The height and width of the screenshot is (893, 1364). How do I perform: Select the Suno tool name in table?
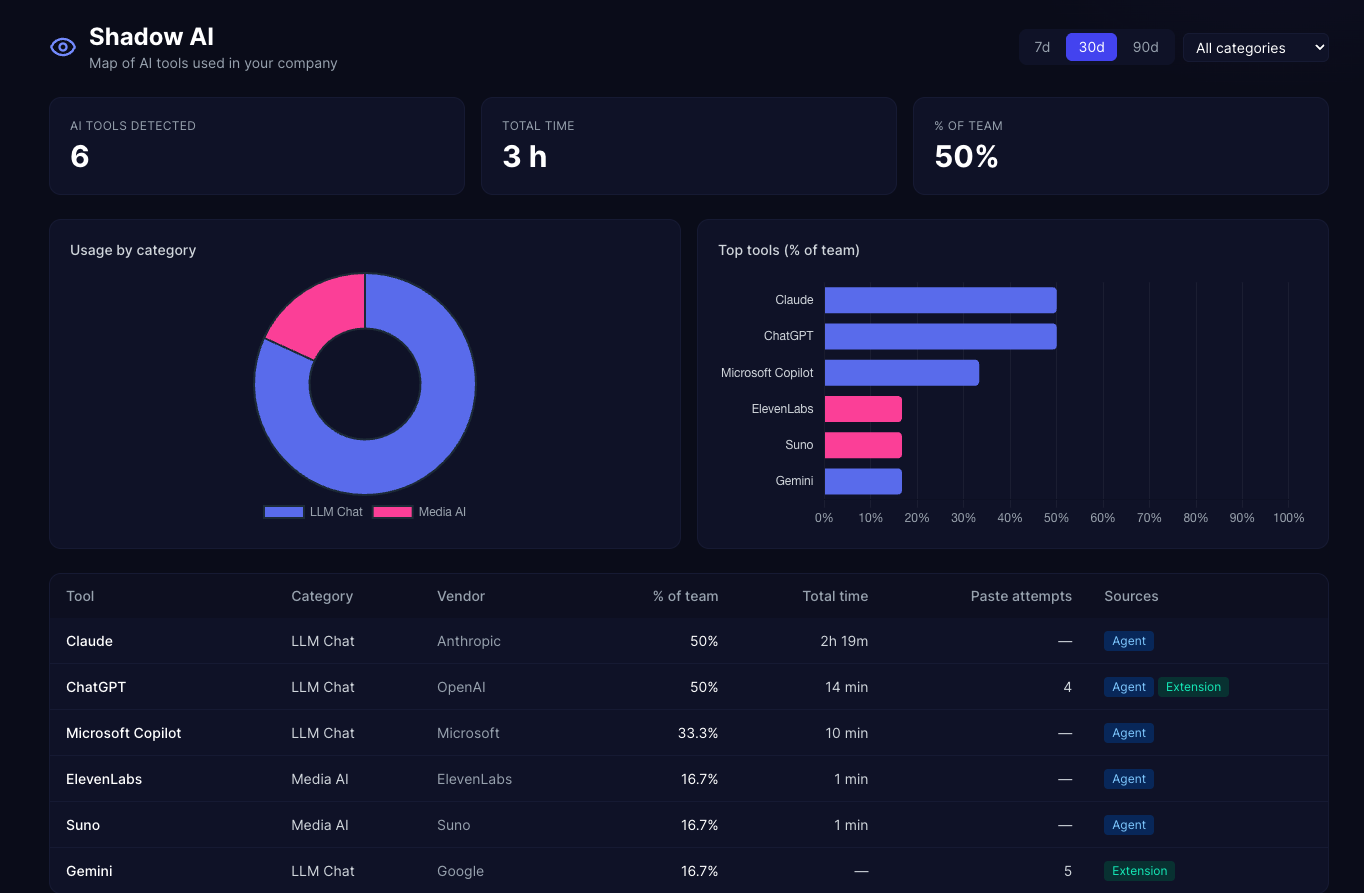(x=83, y=825)
